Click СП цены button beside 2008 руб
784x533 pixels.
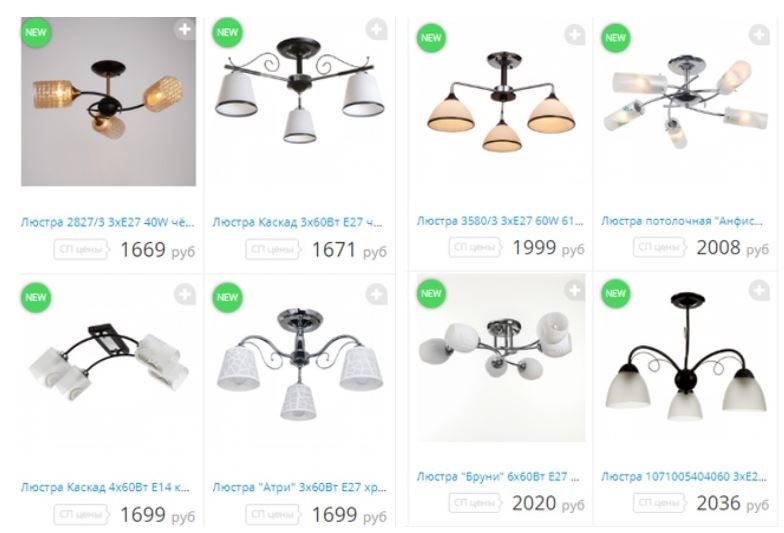659,247
